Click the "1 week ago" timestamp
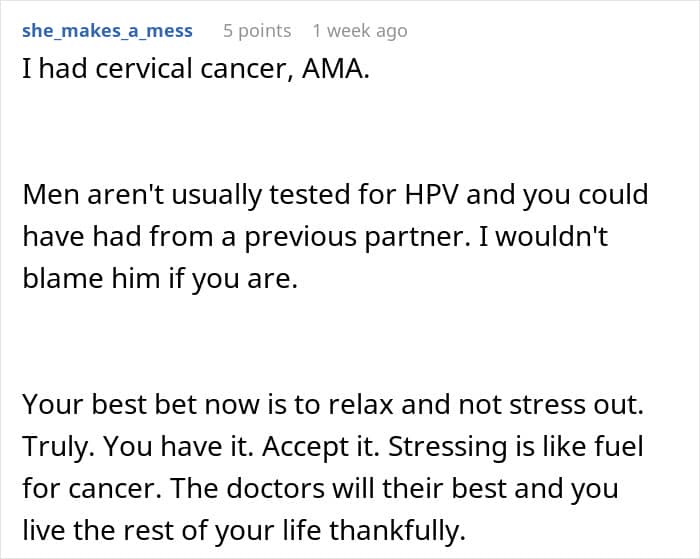Viewport: 700px width, 559px height. [360, 31]
